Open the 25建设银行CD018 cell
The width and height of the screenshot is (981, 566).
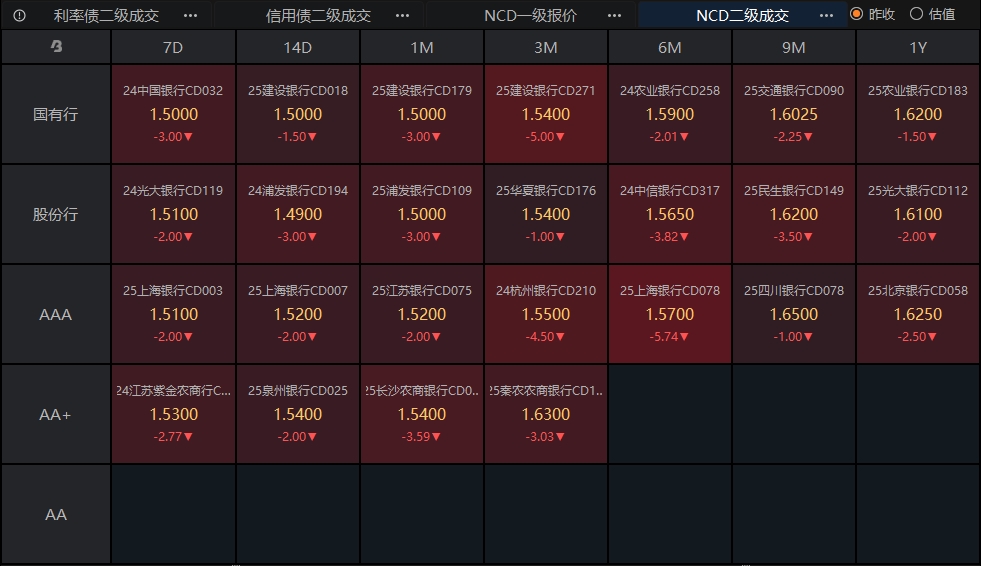298,114
